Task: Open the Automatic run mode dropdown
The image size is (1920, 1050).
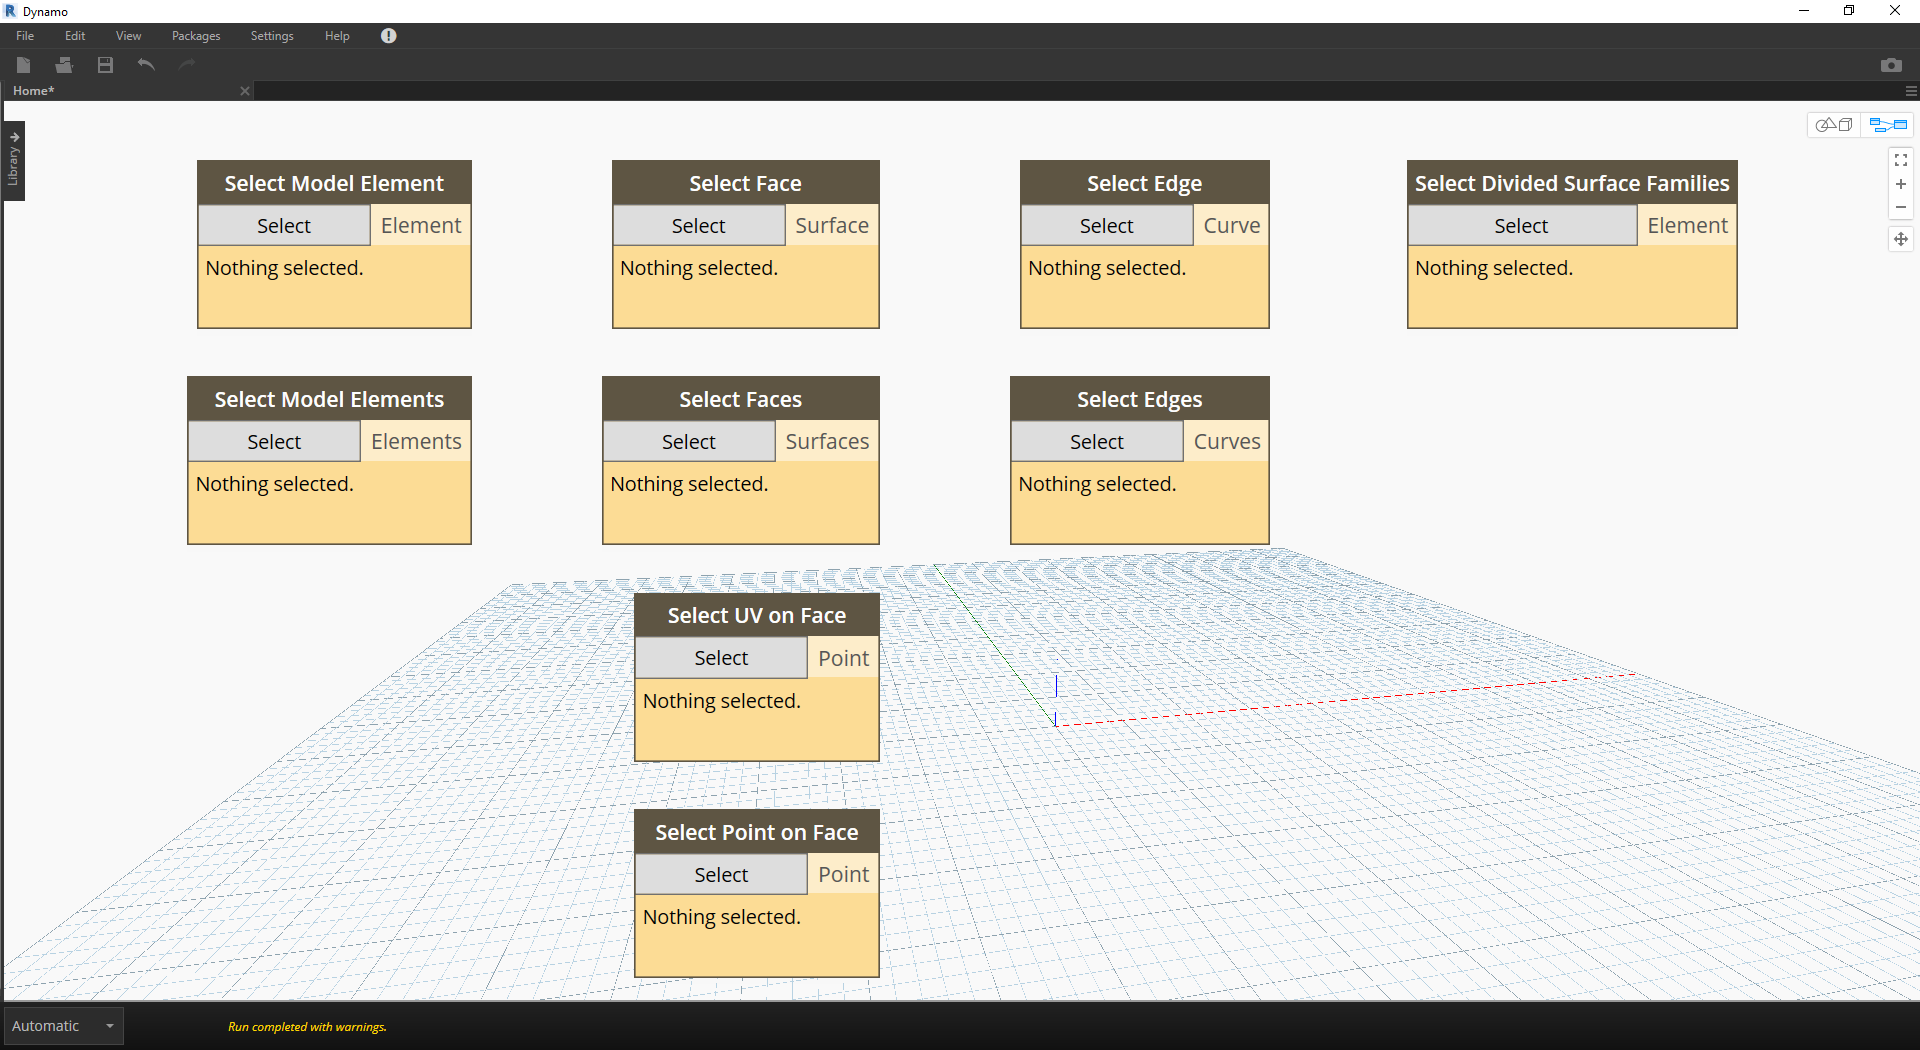Action: pos(109,1026)
